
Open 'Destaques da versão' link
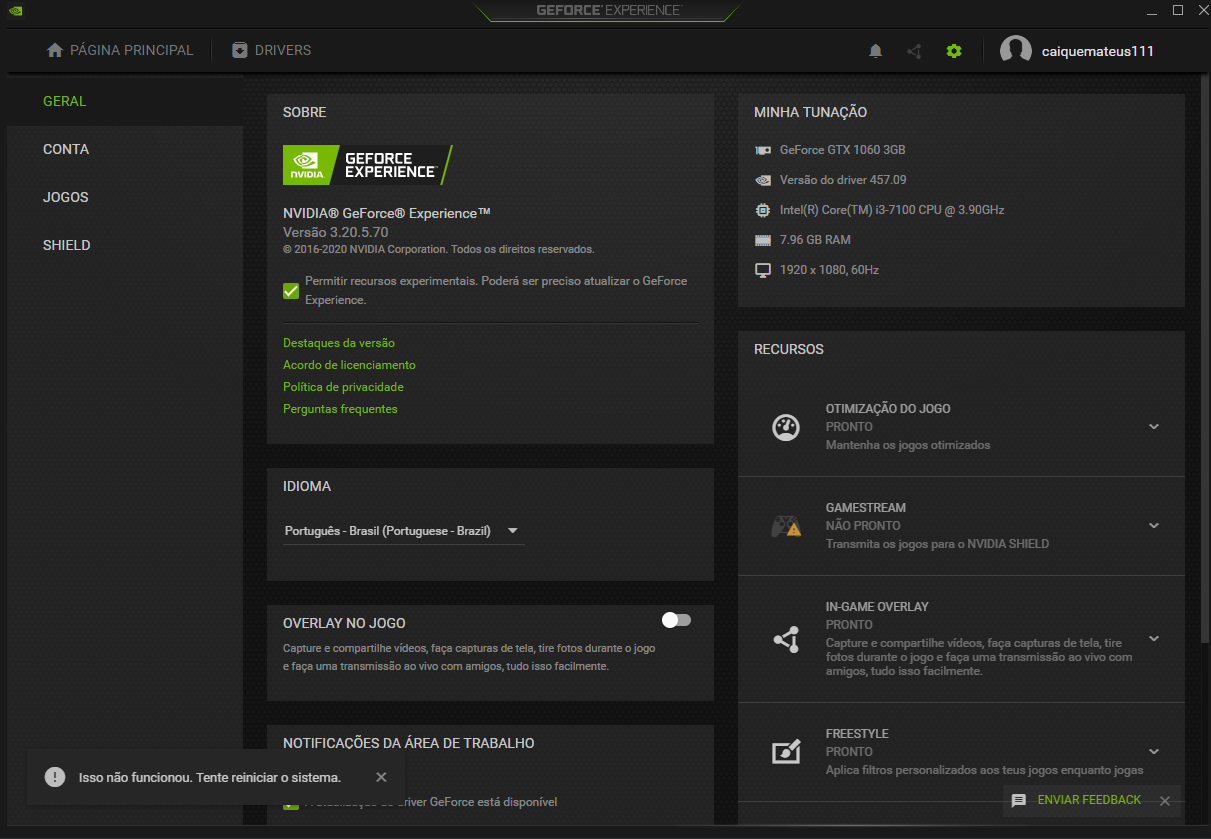click(339, 343)
